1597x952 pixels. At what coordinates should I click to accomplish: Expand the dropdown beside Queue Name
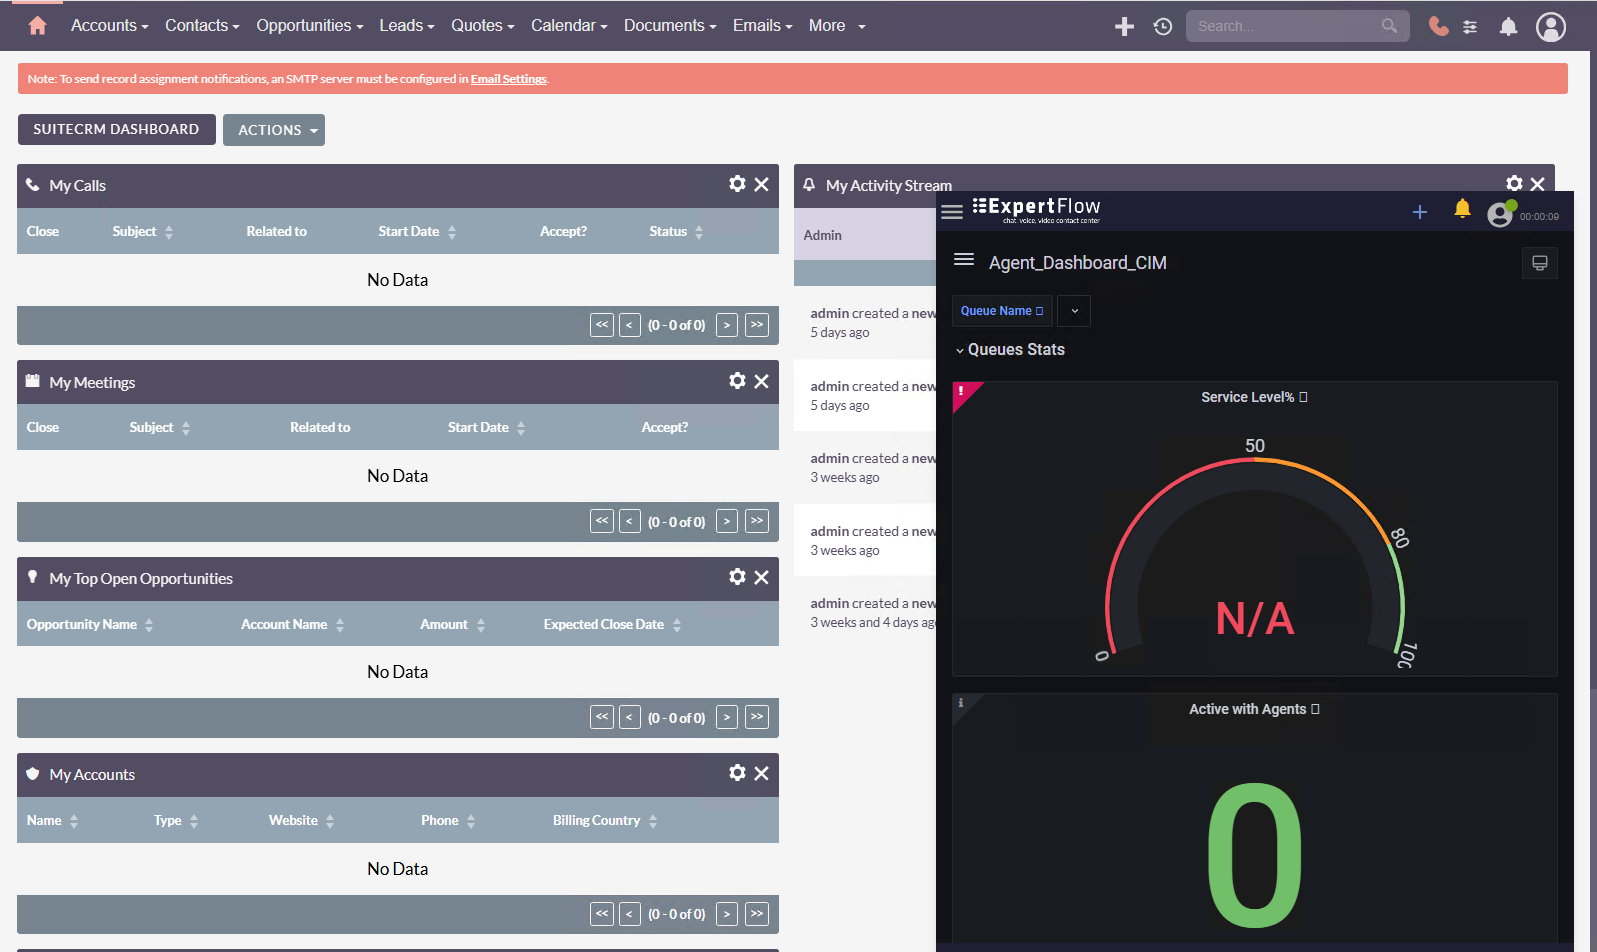[1074, 311]
